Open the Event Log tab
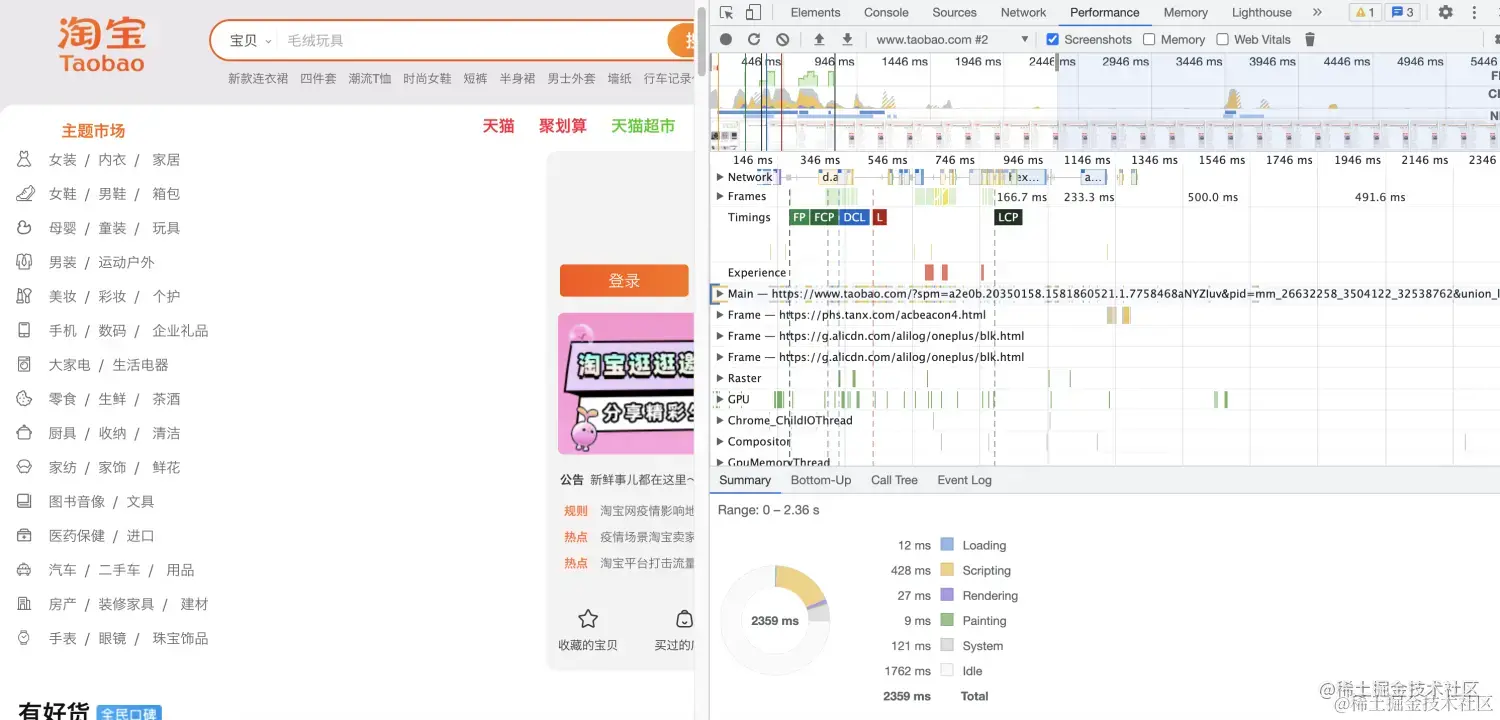Image resolution: width=1500 pixels, height=720 pixels. pyautogui.click(x=964, y=480)
